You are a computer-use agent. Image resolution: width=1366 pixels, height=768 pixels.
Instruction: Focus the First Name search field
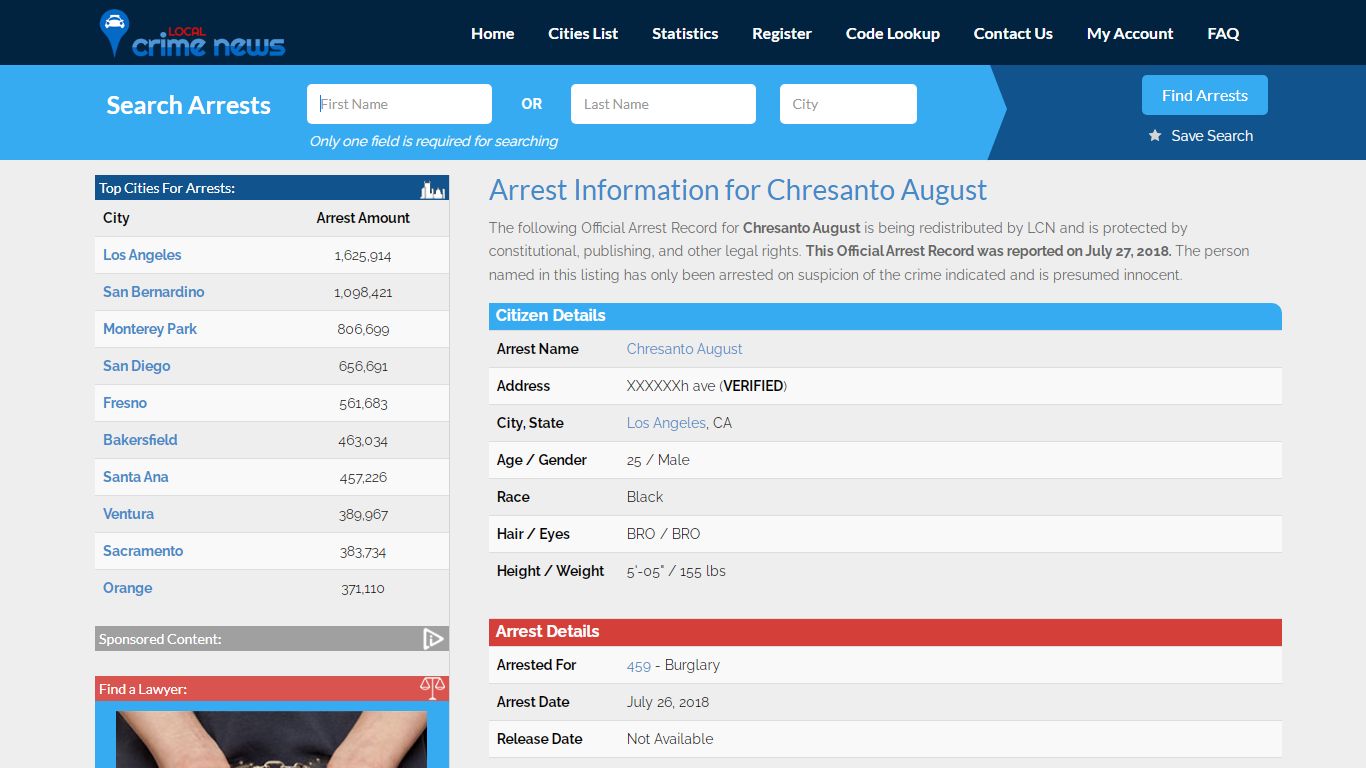399,104
